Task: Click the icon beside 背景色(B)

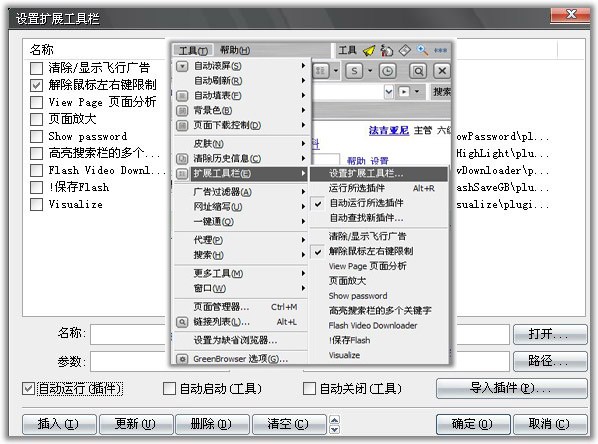Action: coord(182,111)
